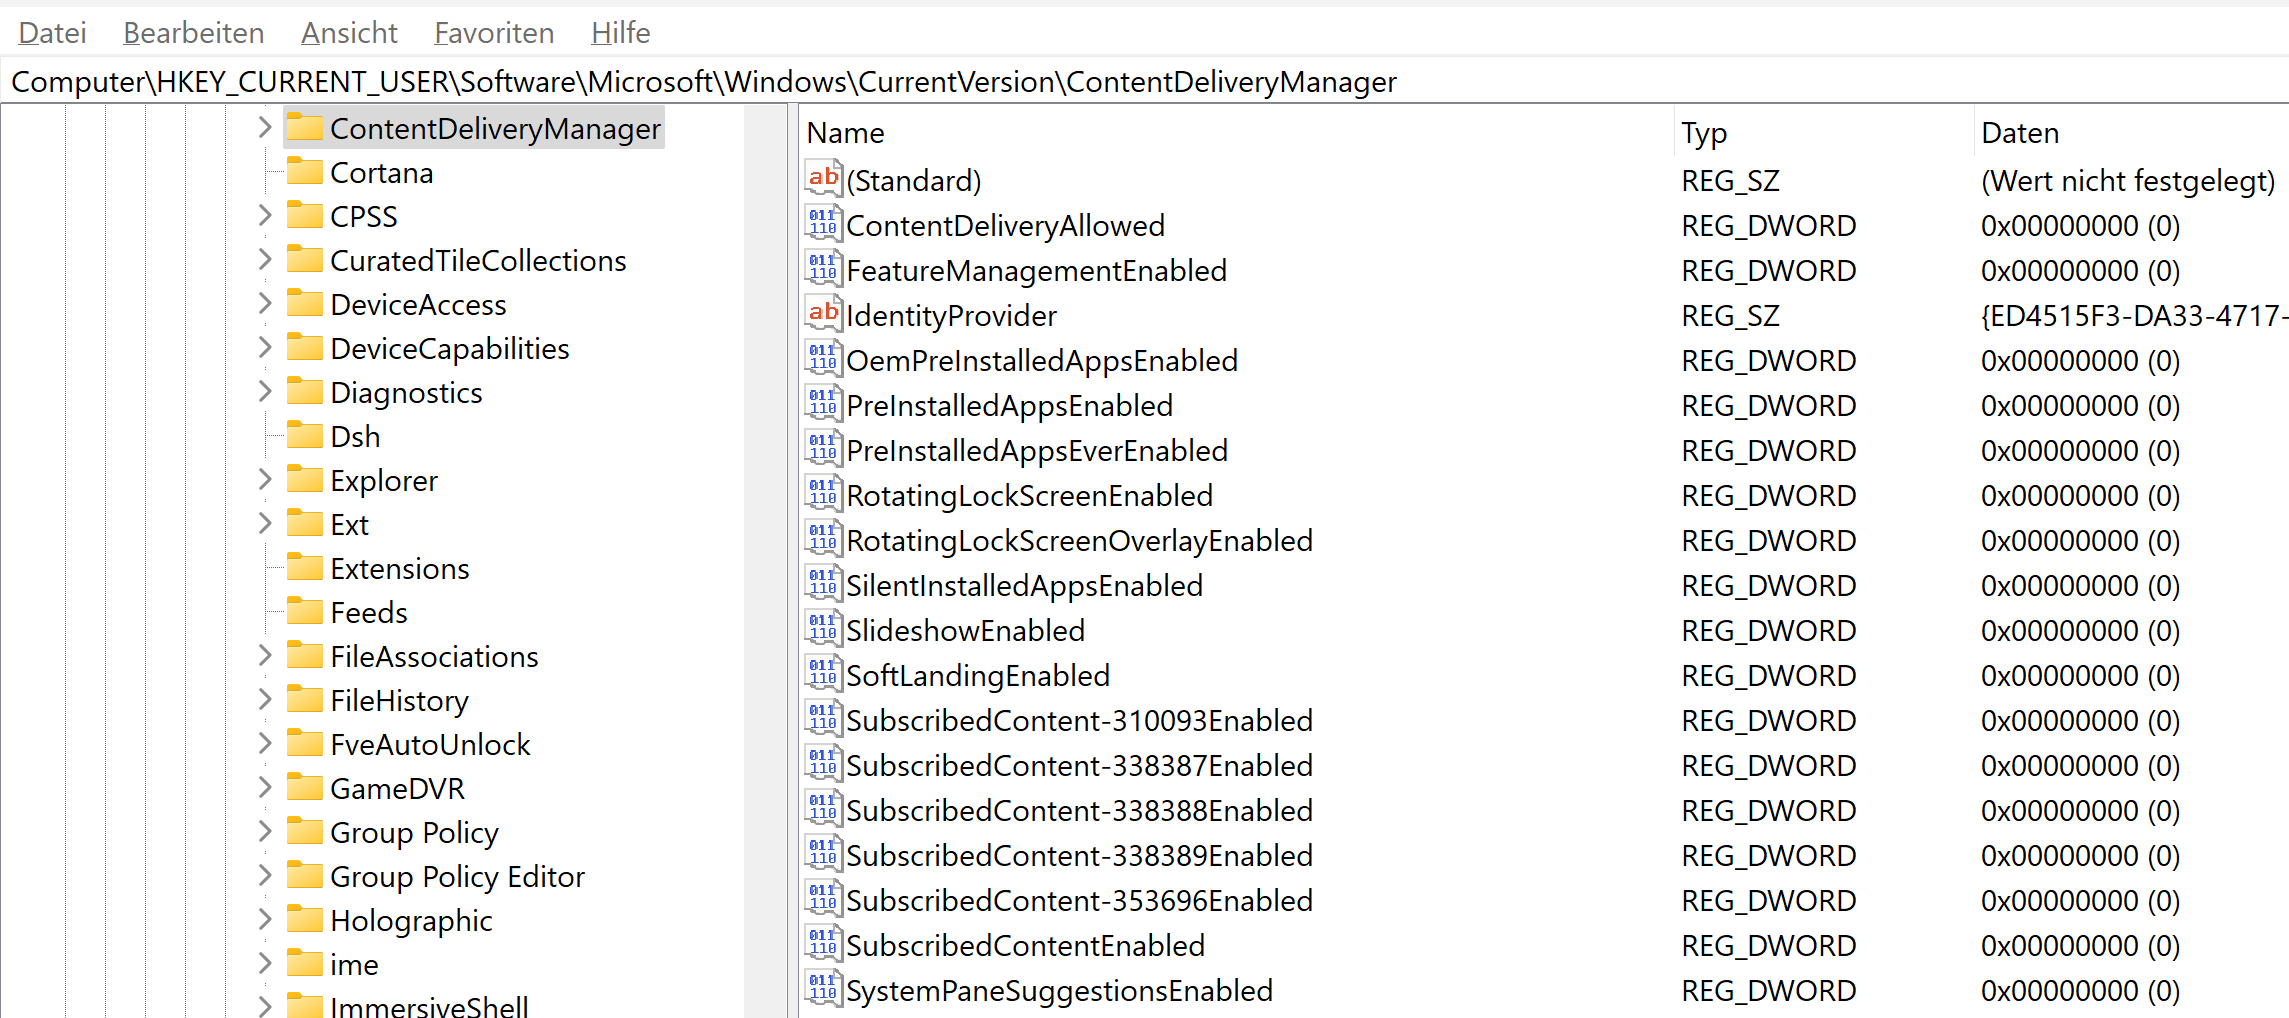Select the SubscribedContent-338389Enabled value name

(x=1079, y=855)
